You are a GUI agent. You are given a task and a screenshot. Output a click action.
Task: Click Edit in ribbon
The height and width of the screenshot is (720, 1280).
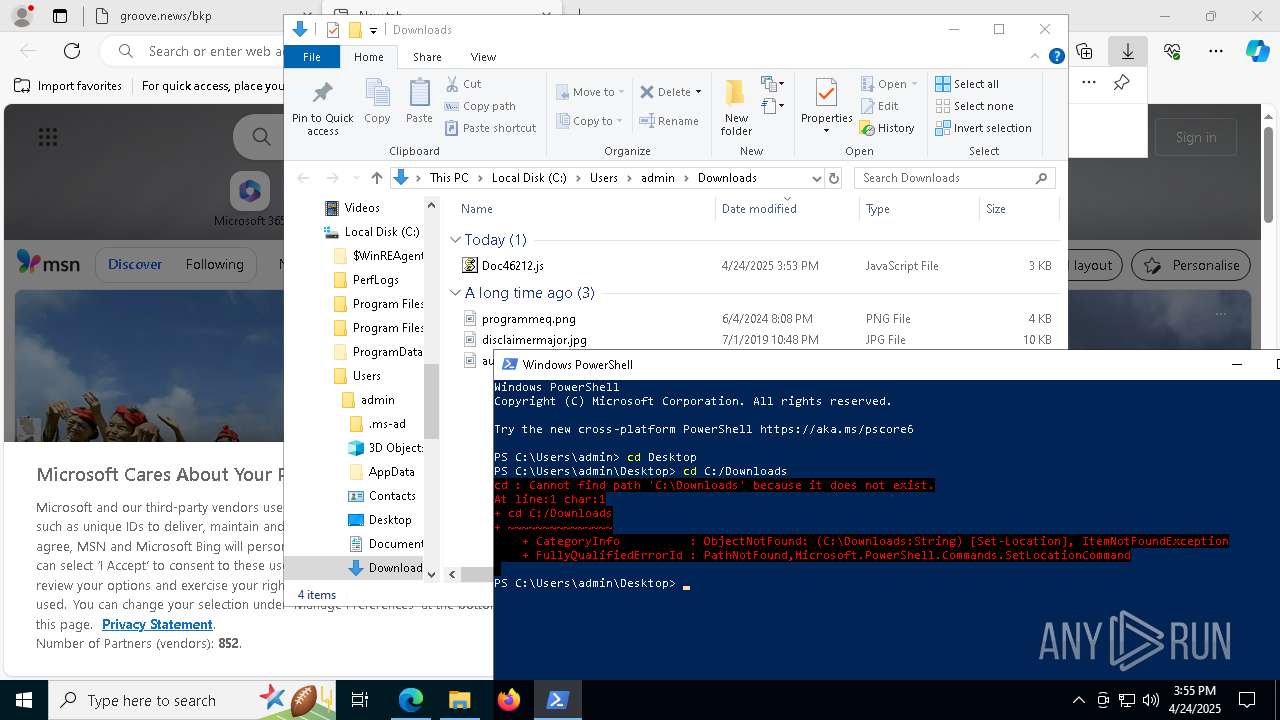pos(879,106)
